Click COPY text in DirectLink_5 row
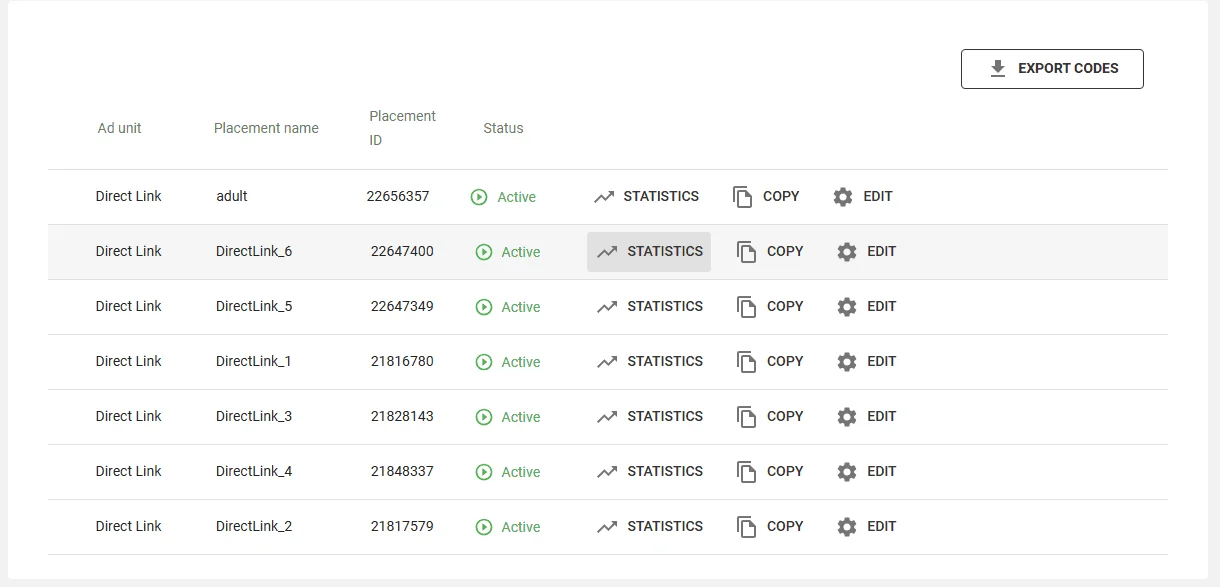 pyautogui.click(x=785, y=306)
